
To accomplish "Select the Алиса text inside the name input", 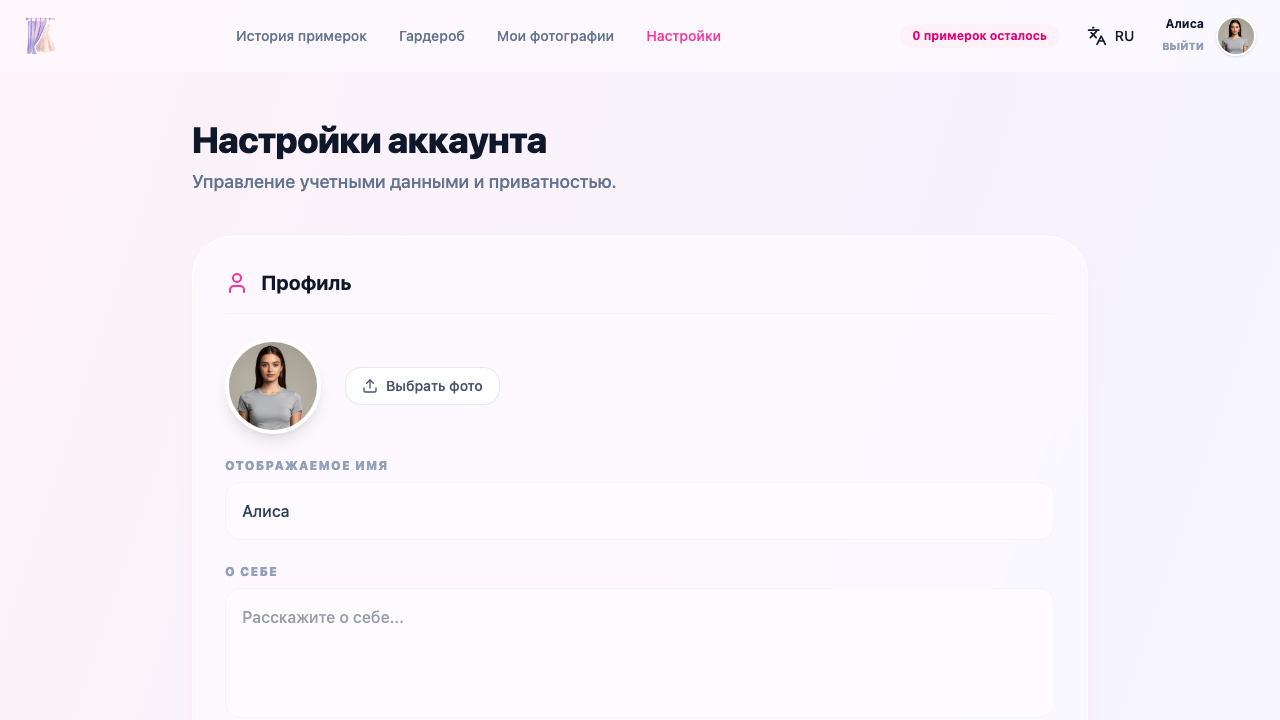I will click(264, 511).
